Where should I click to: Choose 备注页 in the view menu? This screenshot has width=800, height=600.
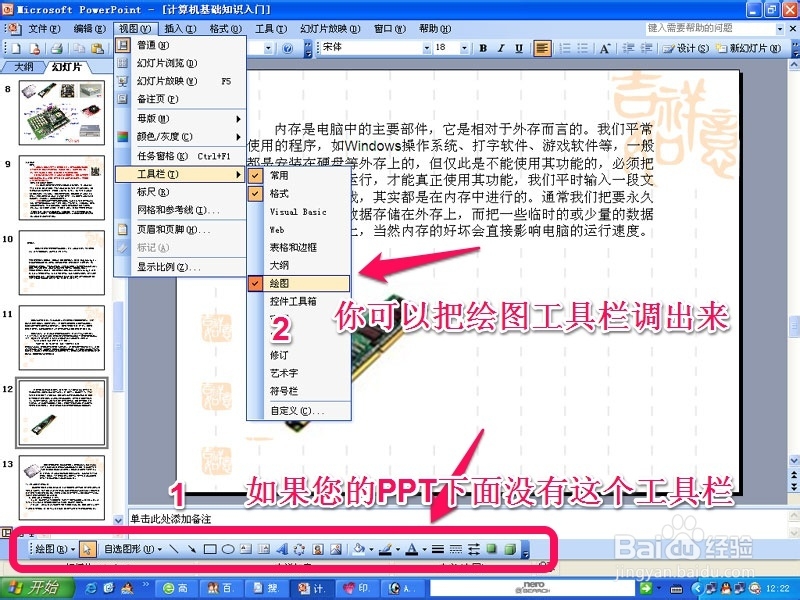click(x=180, y=99)
